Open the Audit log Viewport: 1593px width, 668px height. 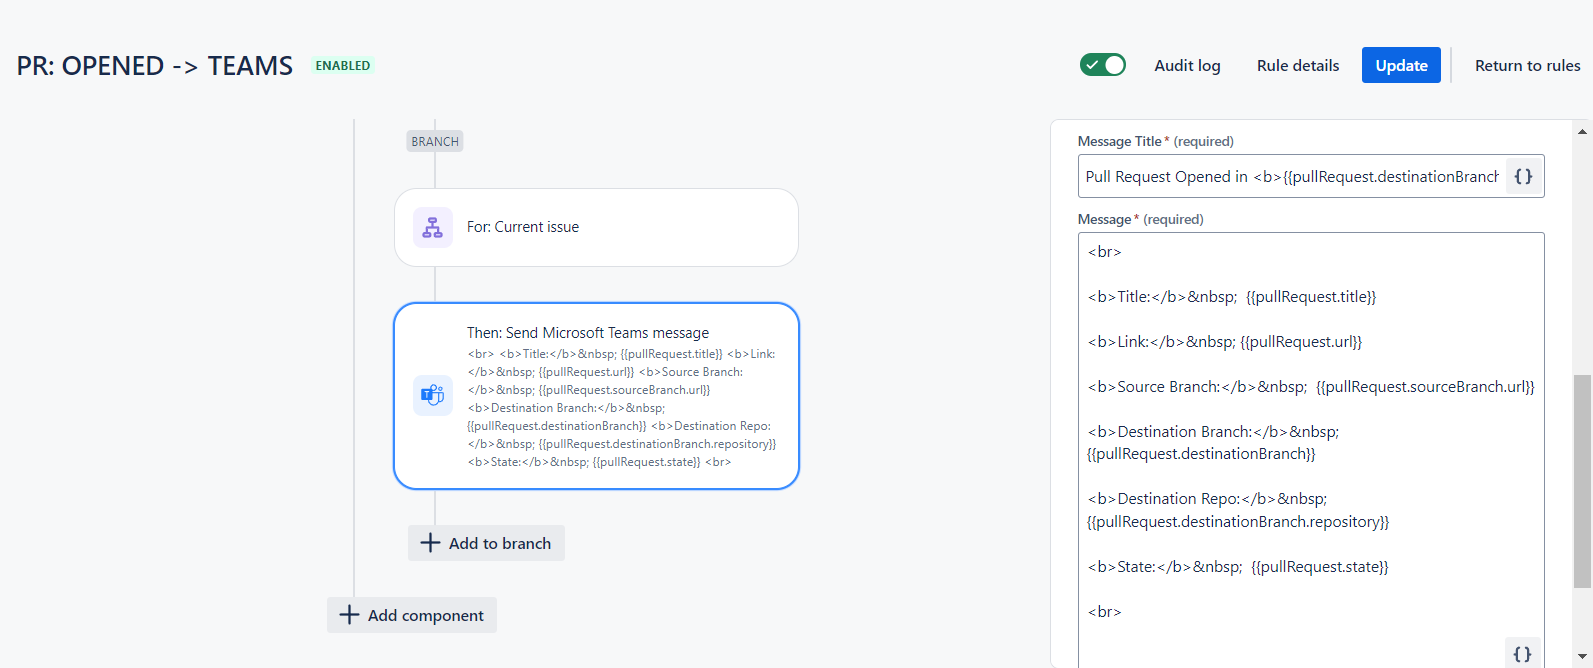click(x=1187, y=65)
